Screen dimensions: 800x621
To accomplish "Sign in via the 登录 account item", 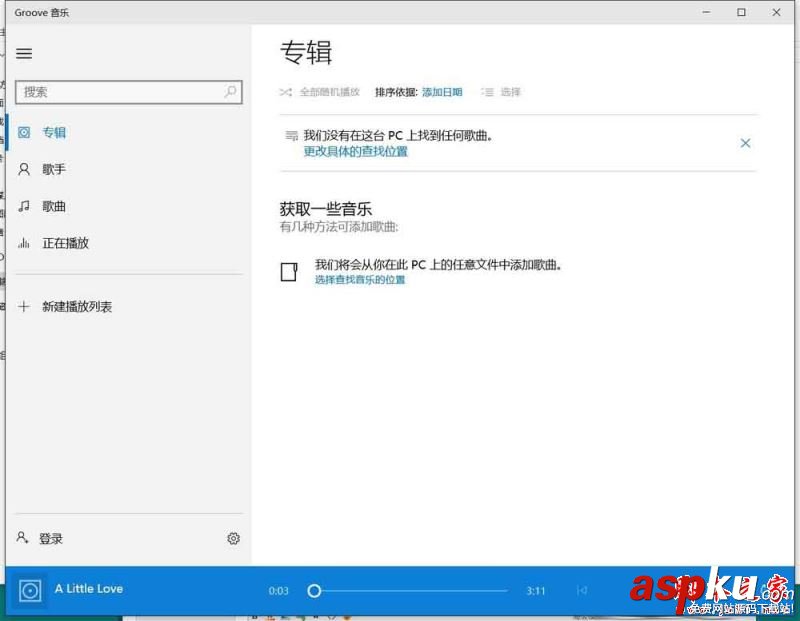I will (x=44, y=538).
